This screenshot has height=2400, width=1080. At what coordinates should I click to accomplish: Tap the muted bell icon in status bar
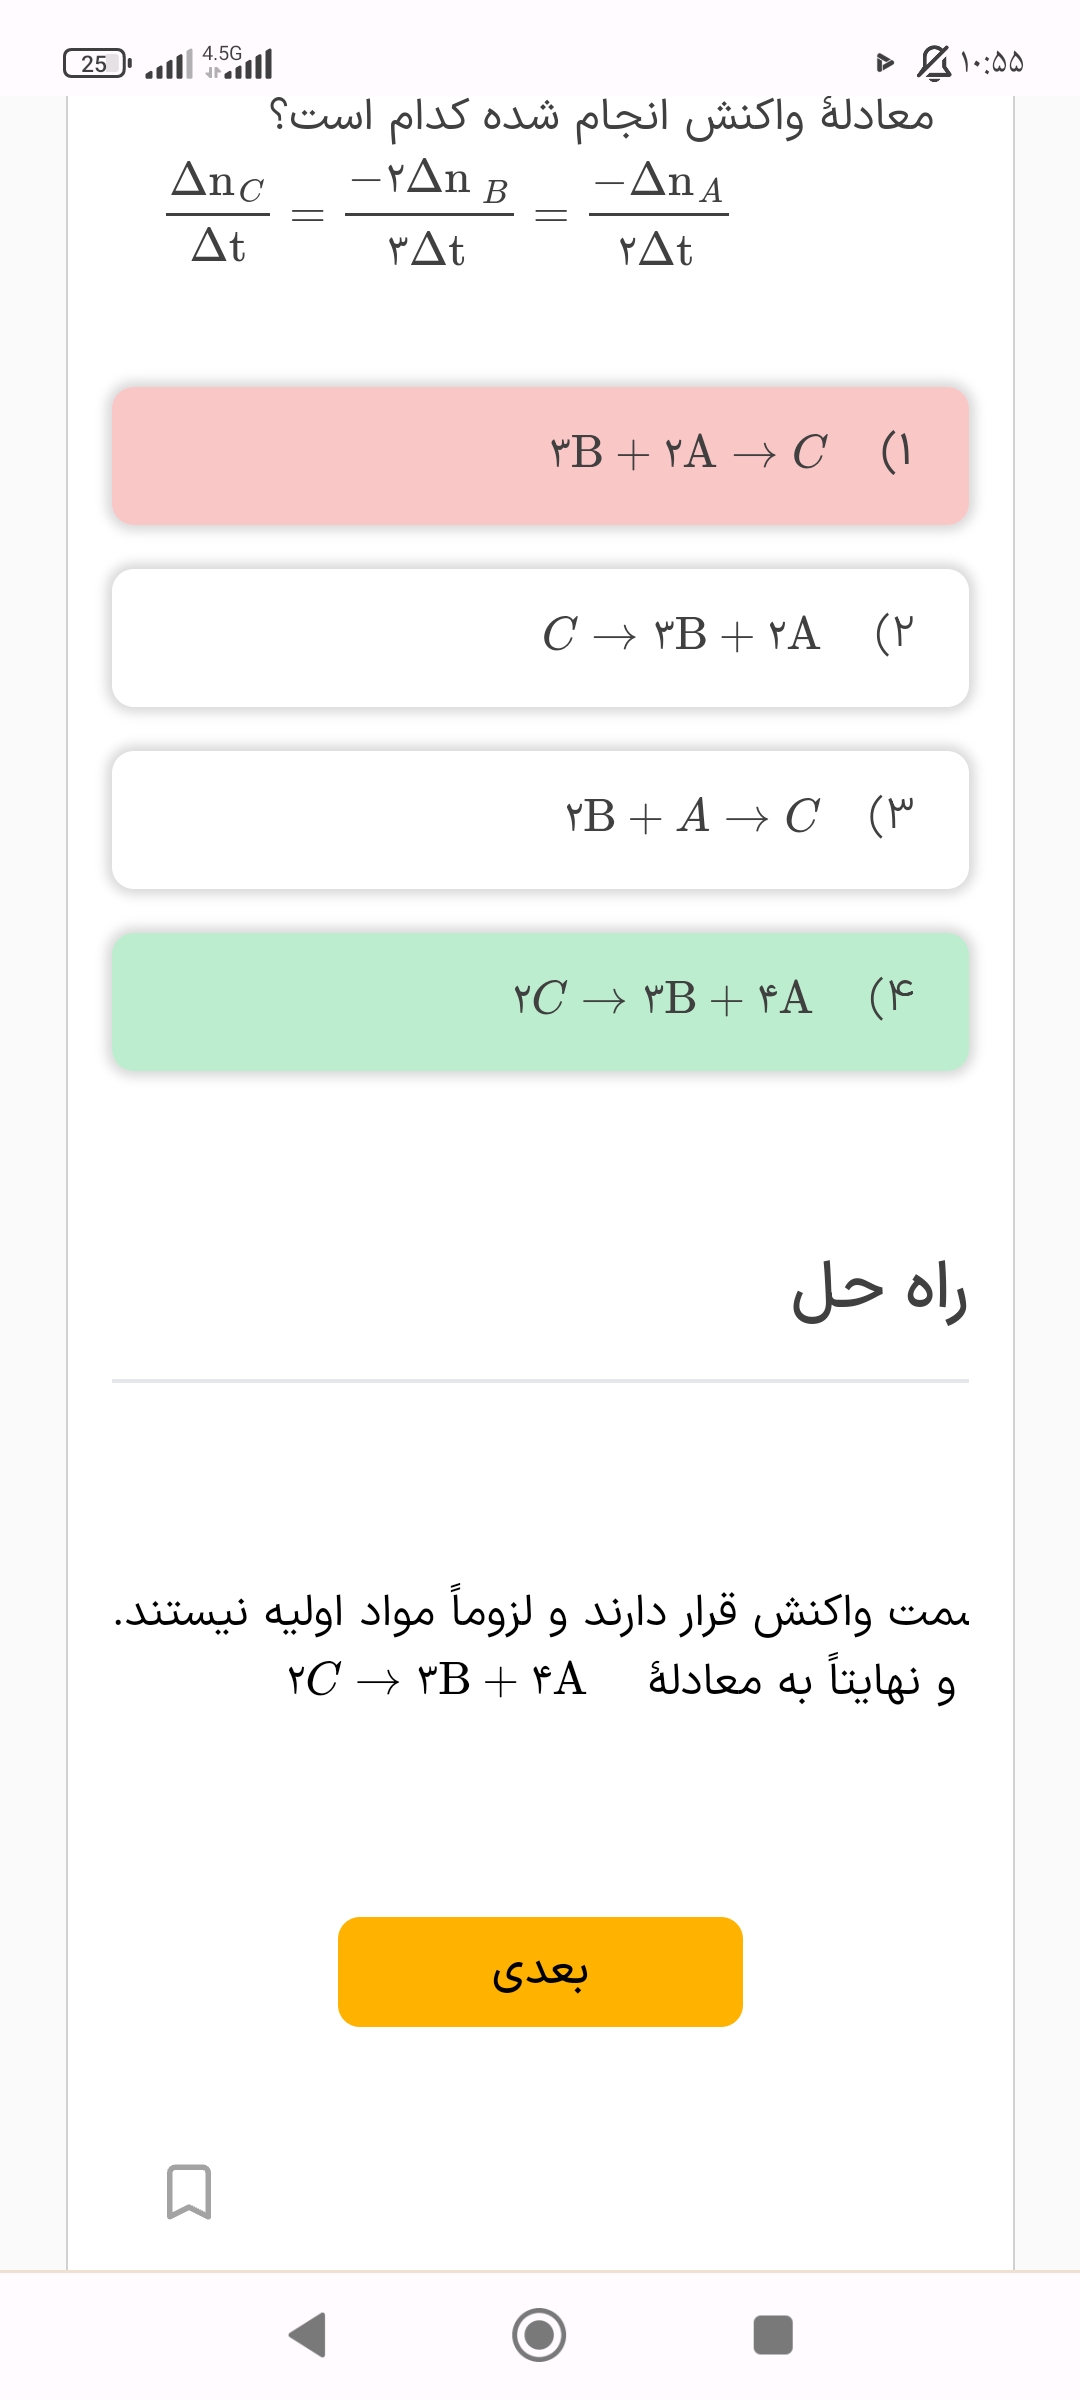click(x=933, y=63)
